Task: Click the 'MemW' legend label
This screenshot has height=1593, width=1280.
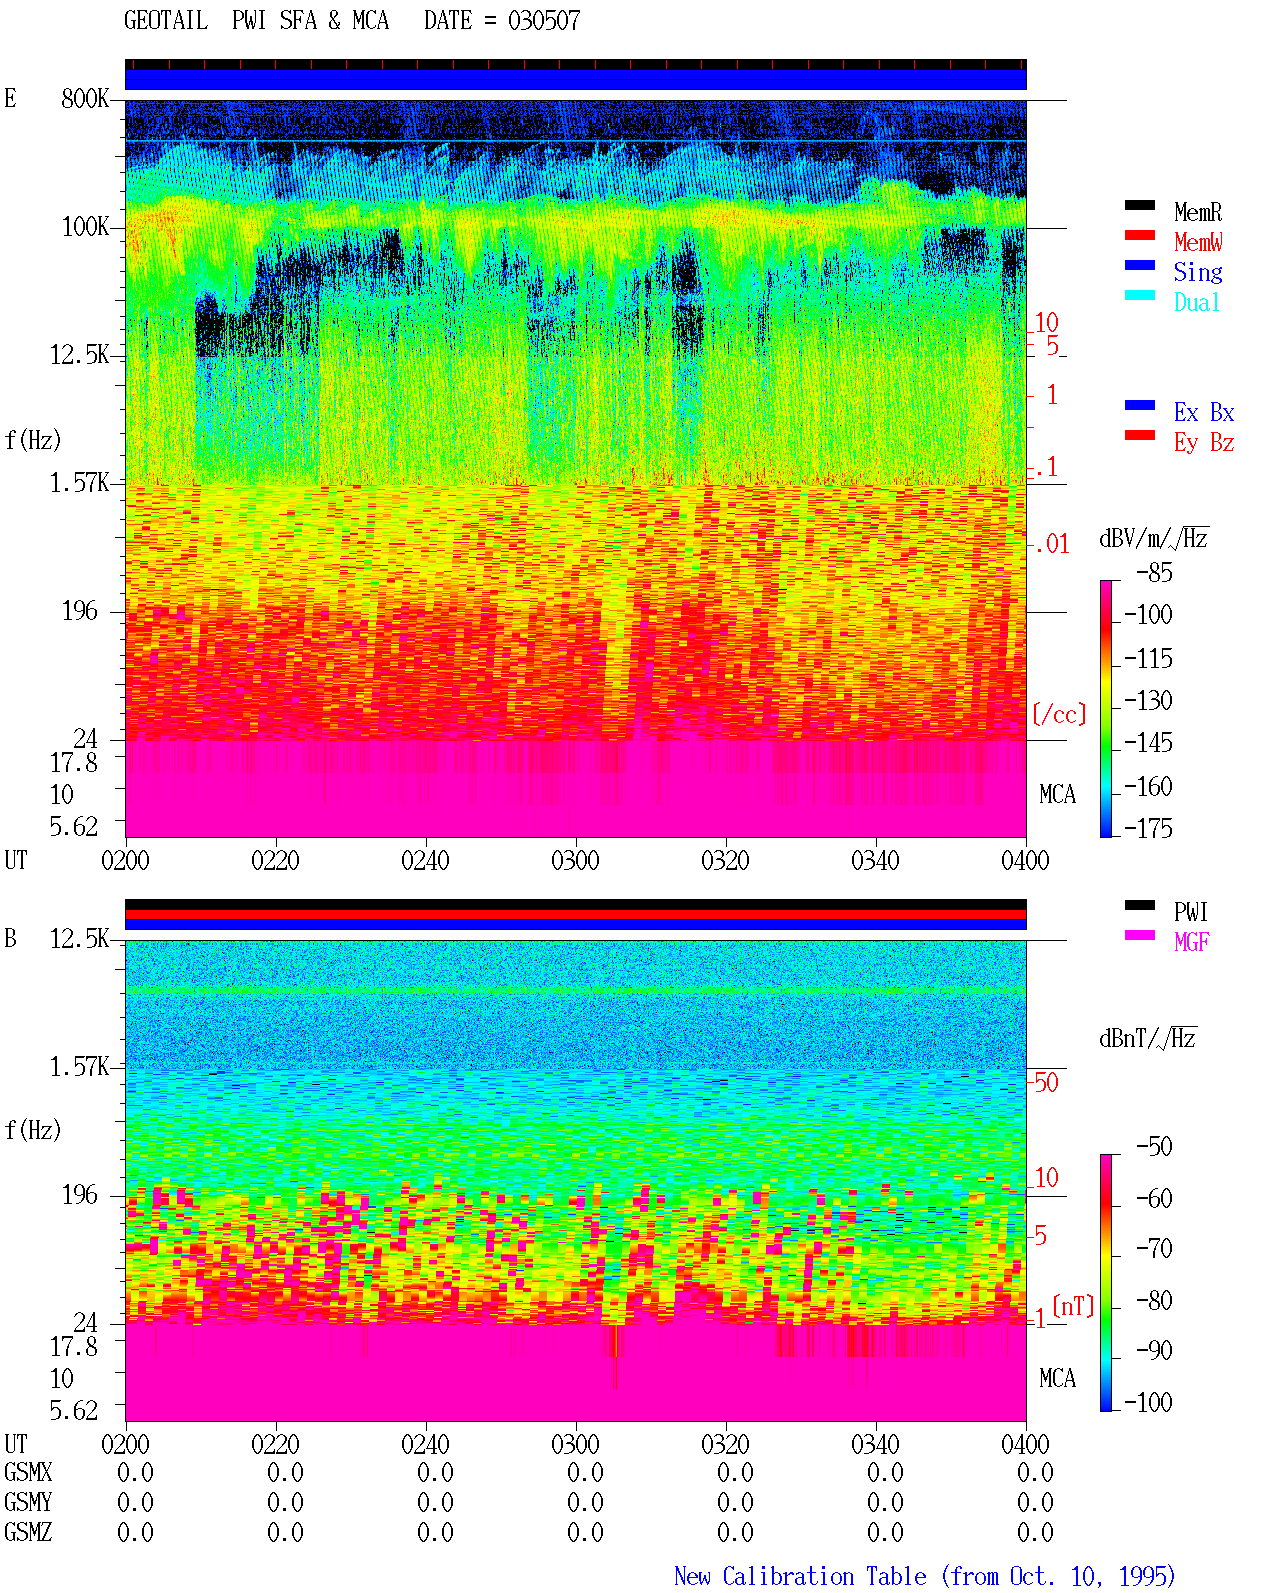Action: pos(1198,242)
